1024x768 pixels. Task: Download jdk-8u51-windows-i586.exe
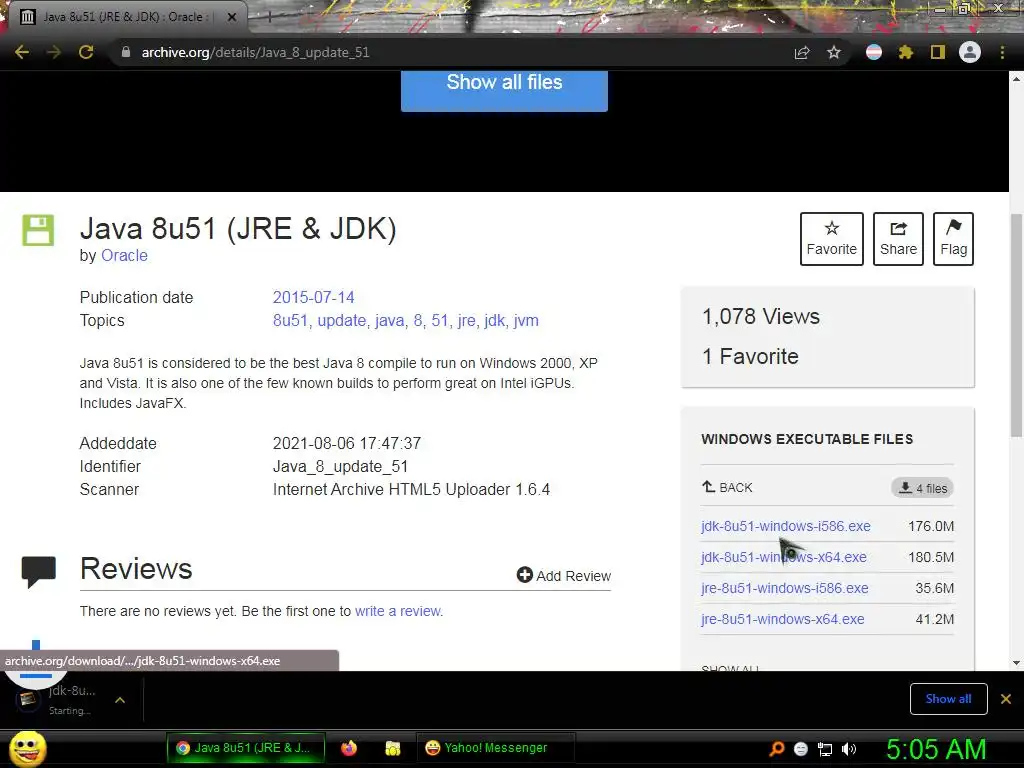coord(786,526)
